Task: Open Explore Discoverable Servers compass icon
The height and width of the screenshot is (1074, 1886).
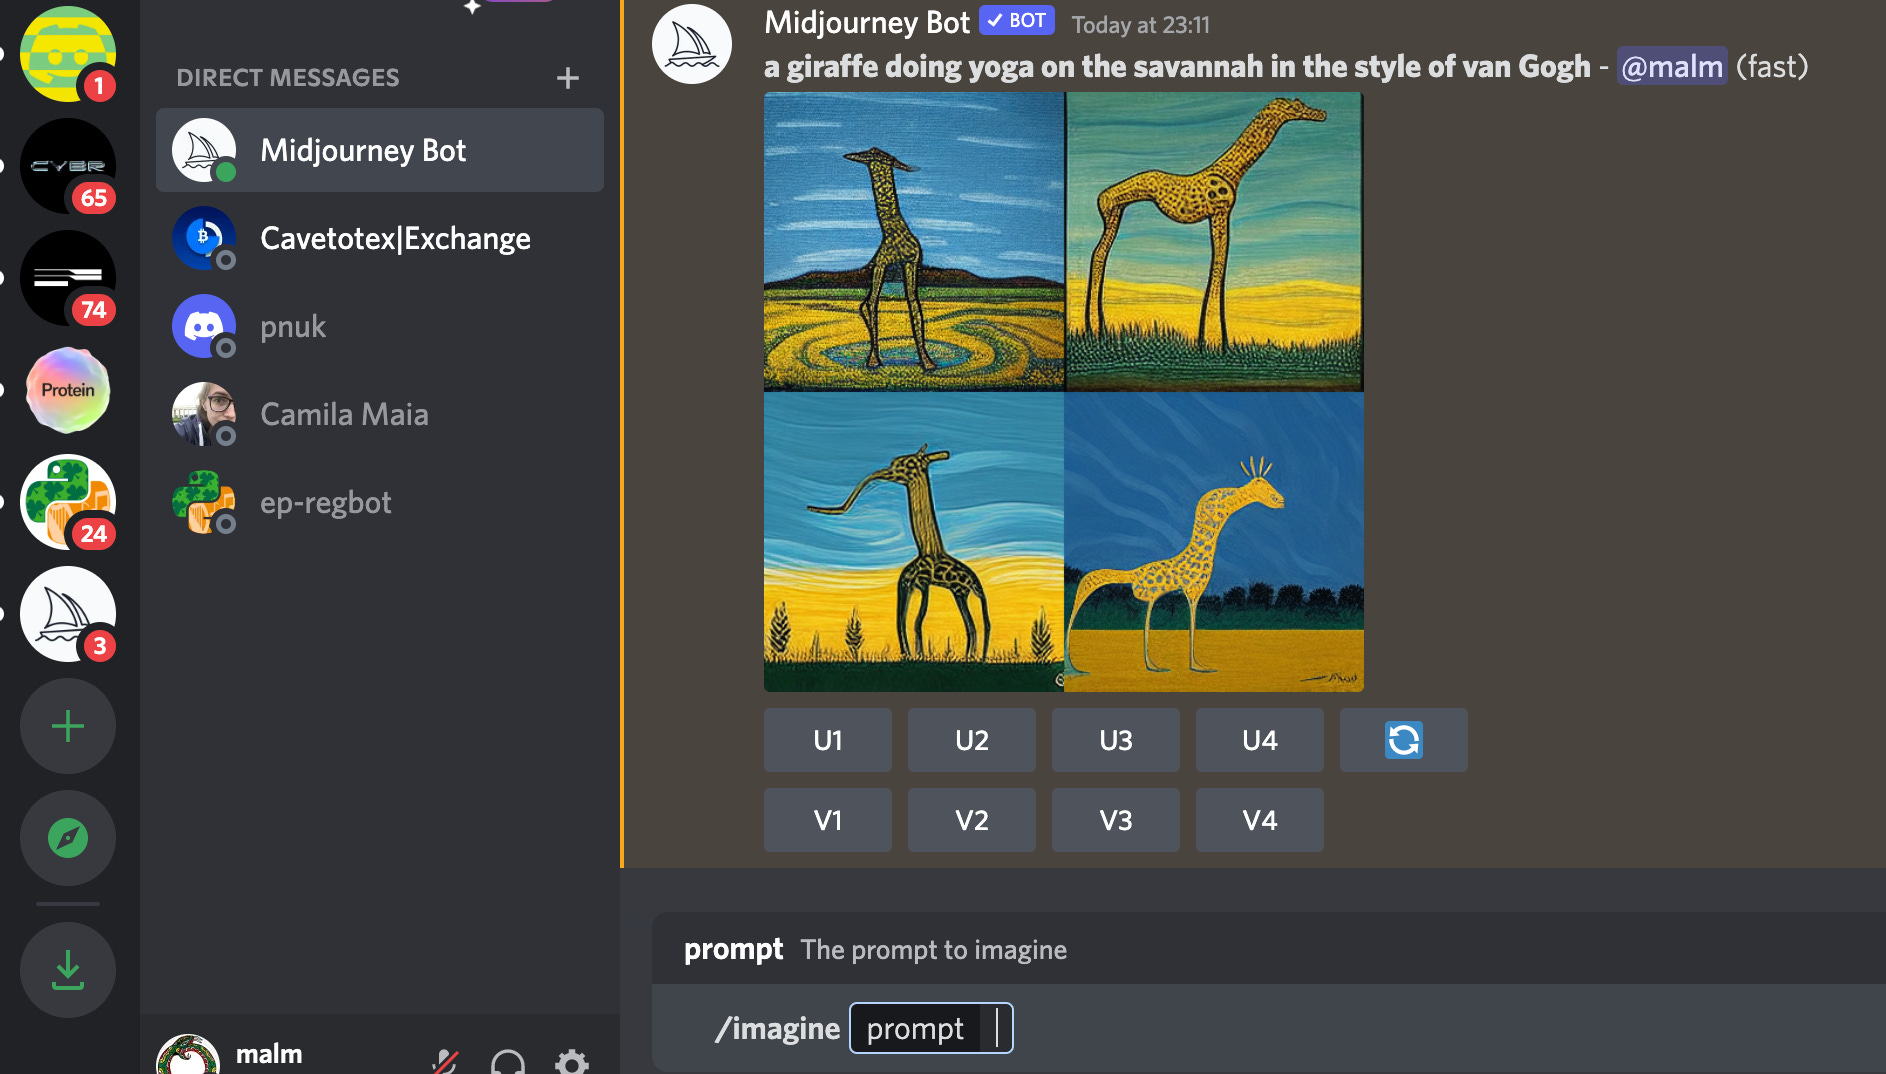Action: (x=68, y=838)
